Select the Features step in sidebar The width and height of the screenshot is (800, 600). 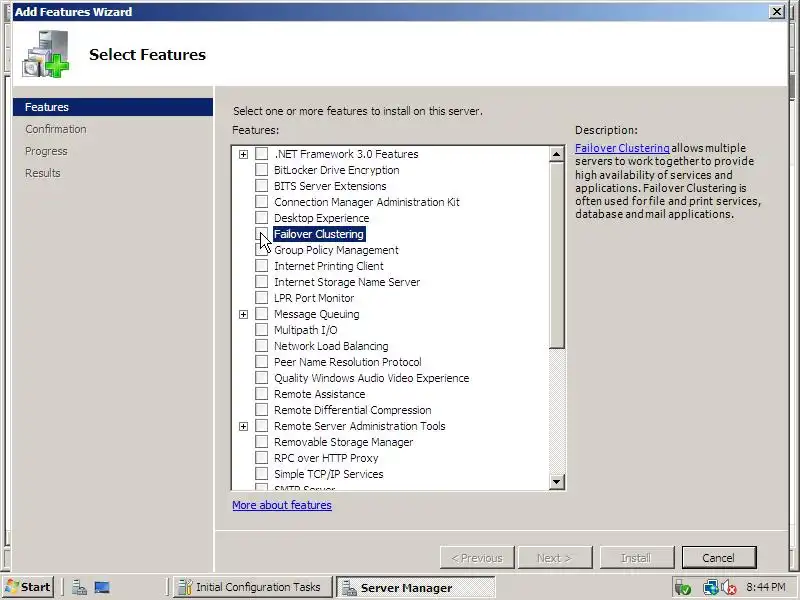point(113,107)
